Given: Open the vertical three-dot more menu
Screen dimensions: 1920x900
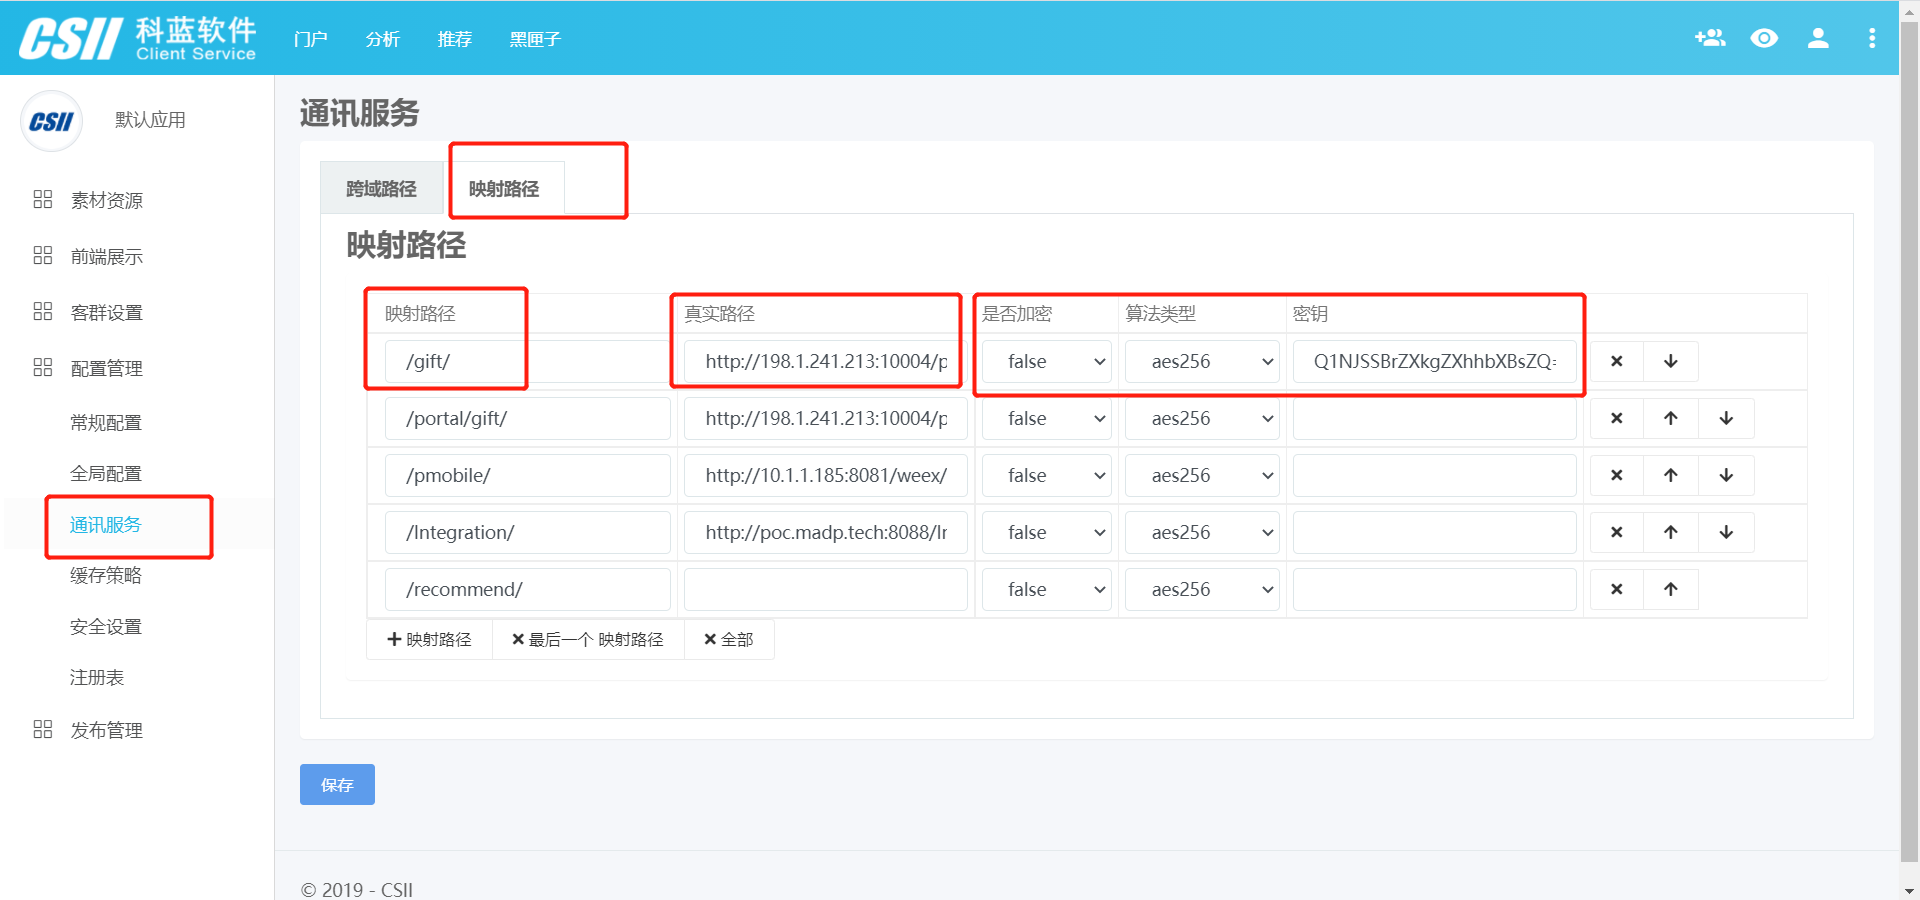Looking at the screenshot, I should (1872, 38).
